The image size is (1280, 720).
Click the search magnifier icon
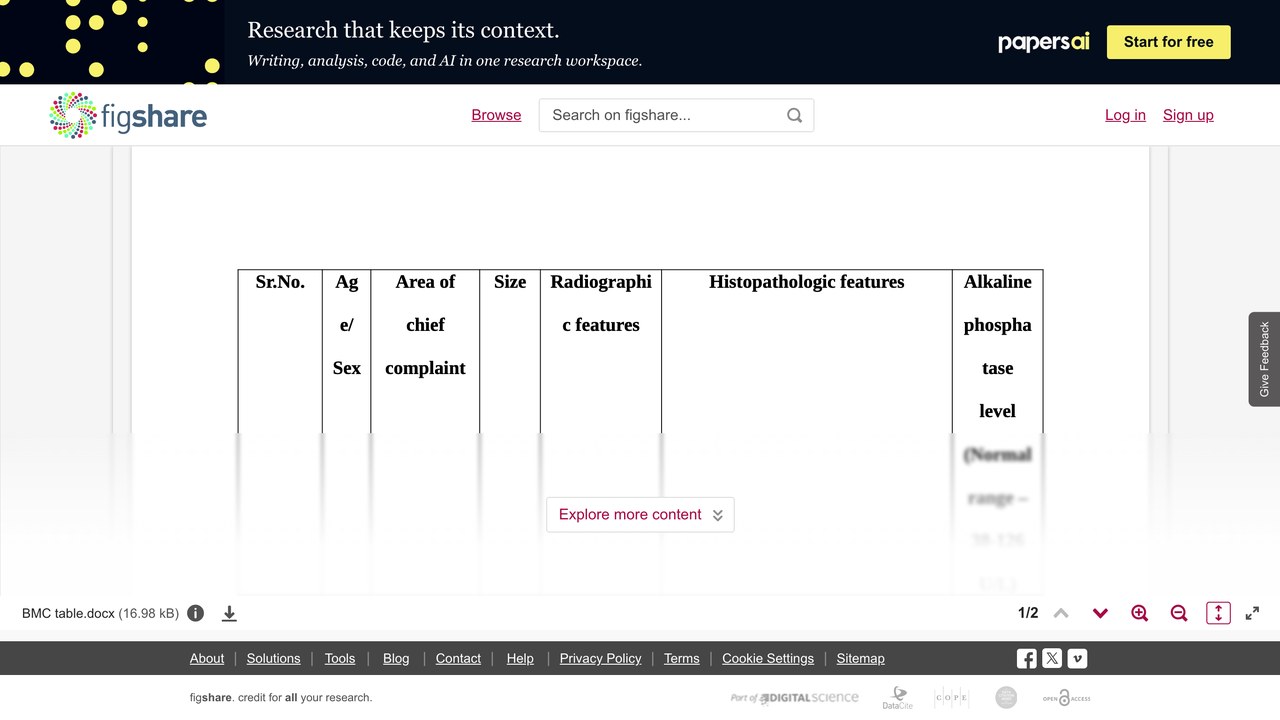point(794,115)
